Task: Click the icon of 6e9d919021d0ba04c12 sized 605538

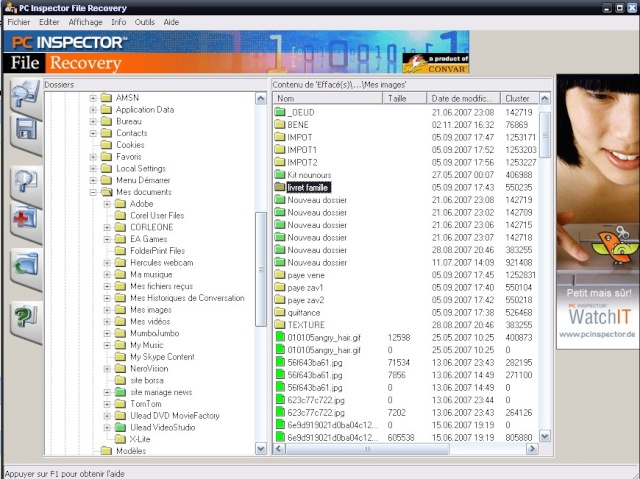Action: (280, 437)
